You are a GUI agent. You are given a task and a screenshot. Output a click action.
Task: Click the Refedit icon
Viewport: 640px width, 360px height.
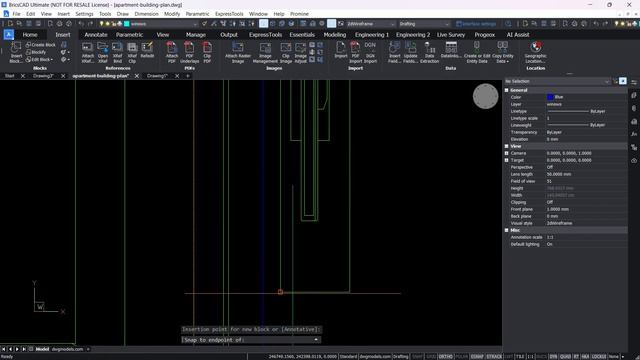147,50
